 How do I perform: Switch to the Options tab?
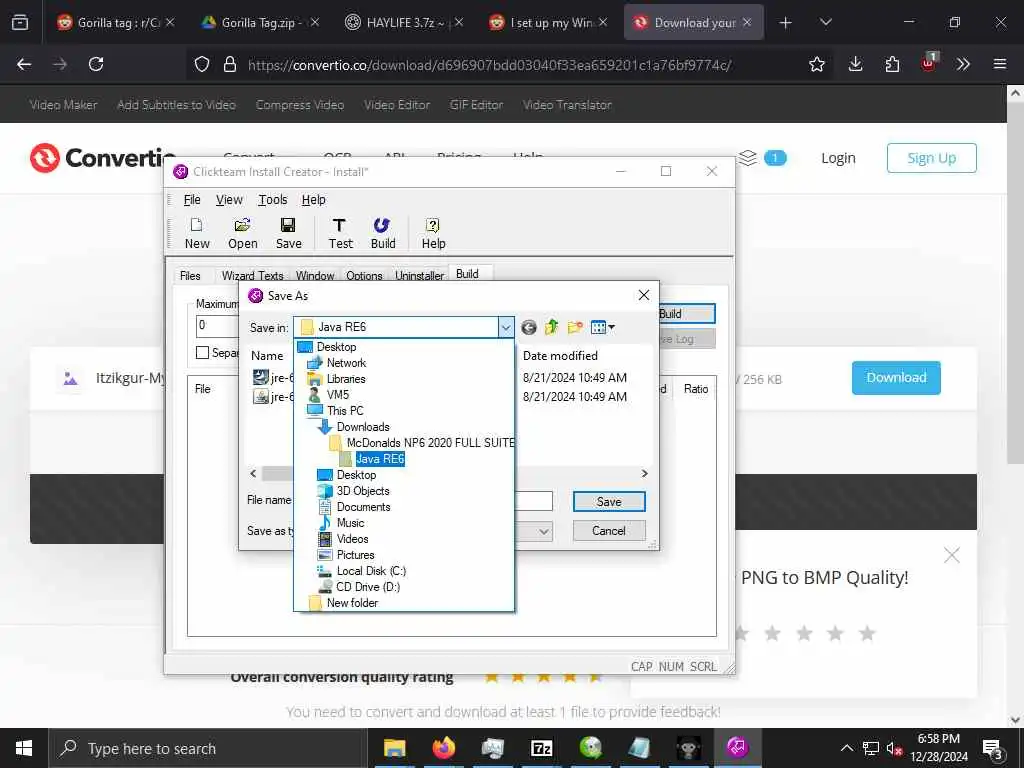click(x=364, y=276)
